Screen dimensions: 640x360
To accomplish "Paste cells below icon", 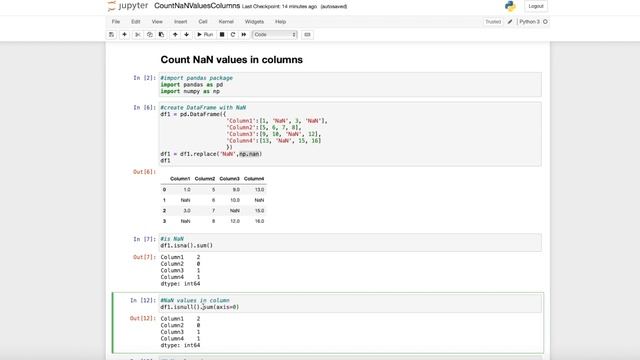I will pos(162,35).
